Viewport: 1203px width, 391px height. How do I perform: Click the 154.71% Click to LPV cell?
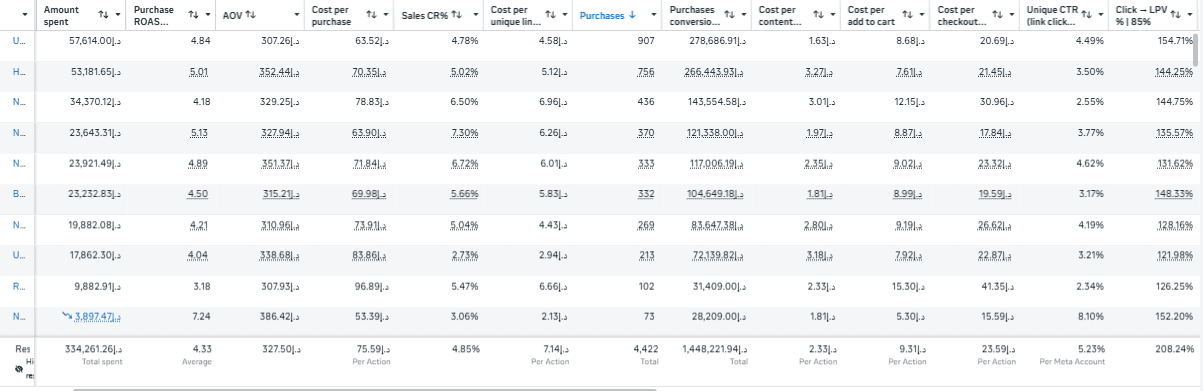1175,42
